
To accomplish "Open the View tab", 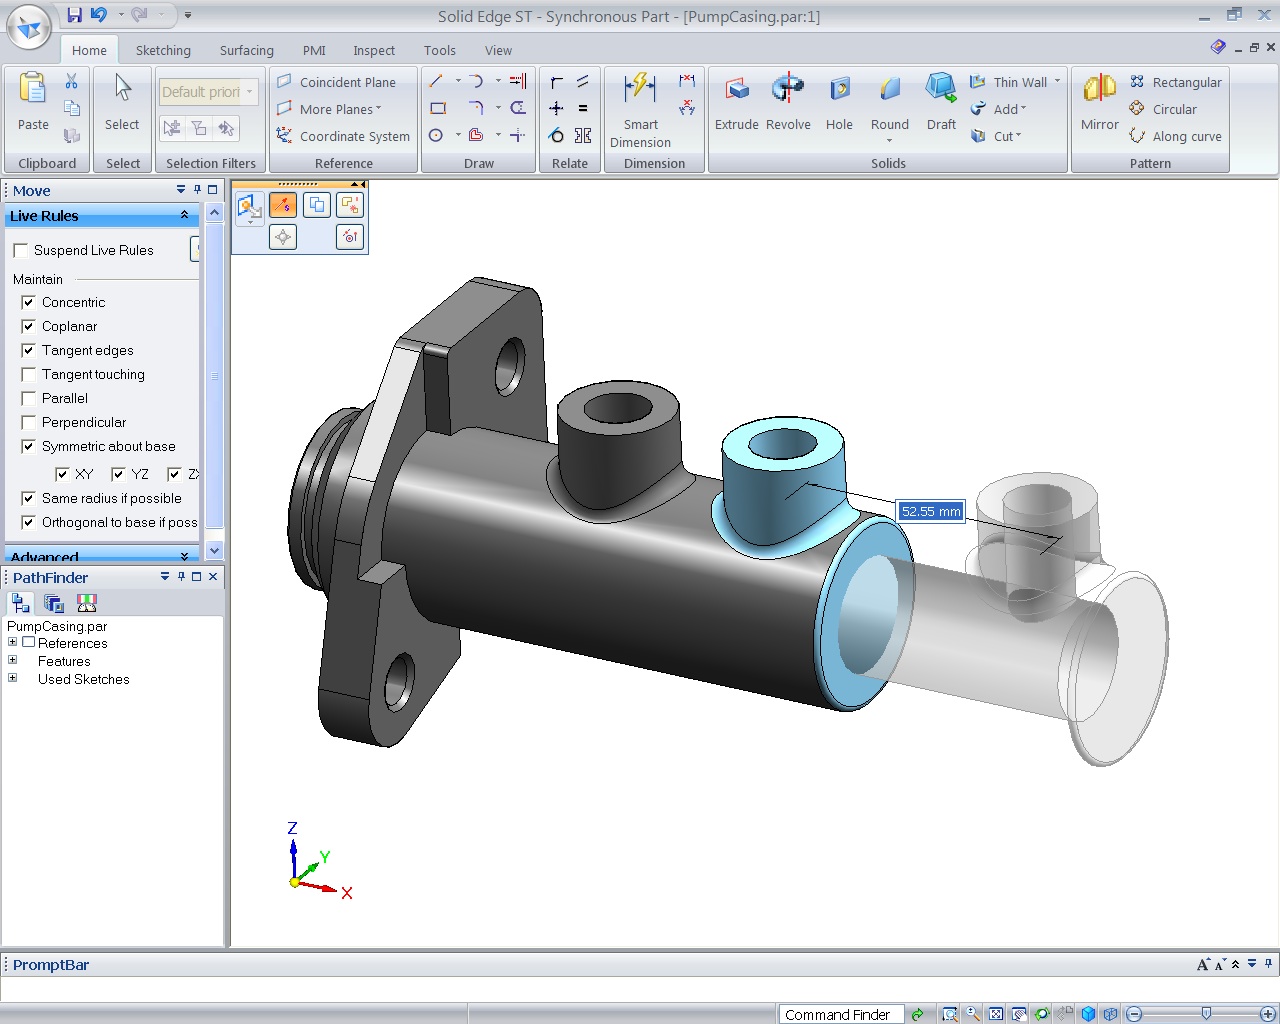I will point(498,50).
